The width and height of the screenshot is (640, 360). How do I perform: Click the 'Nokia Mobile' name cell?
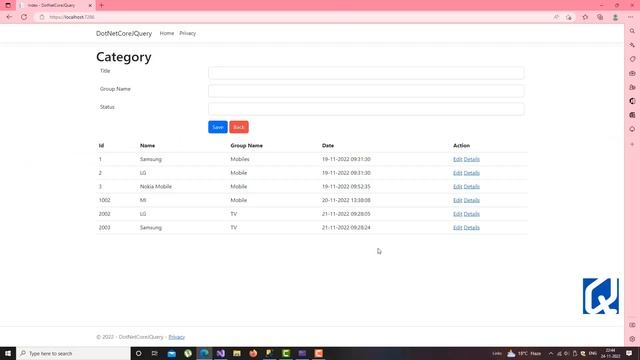(156, 187)
